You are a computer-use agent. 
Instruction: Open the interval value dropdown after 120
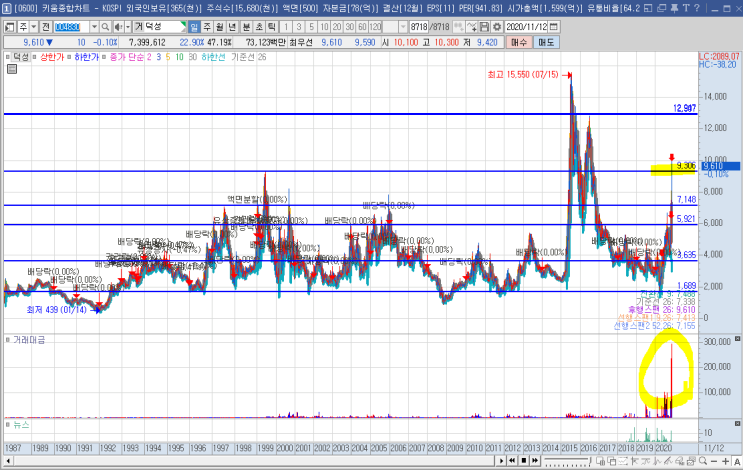[403, 27]
